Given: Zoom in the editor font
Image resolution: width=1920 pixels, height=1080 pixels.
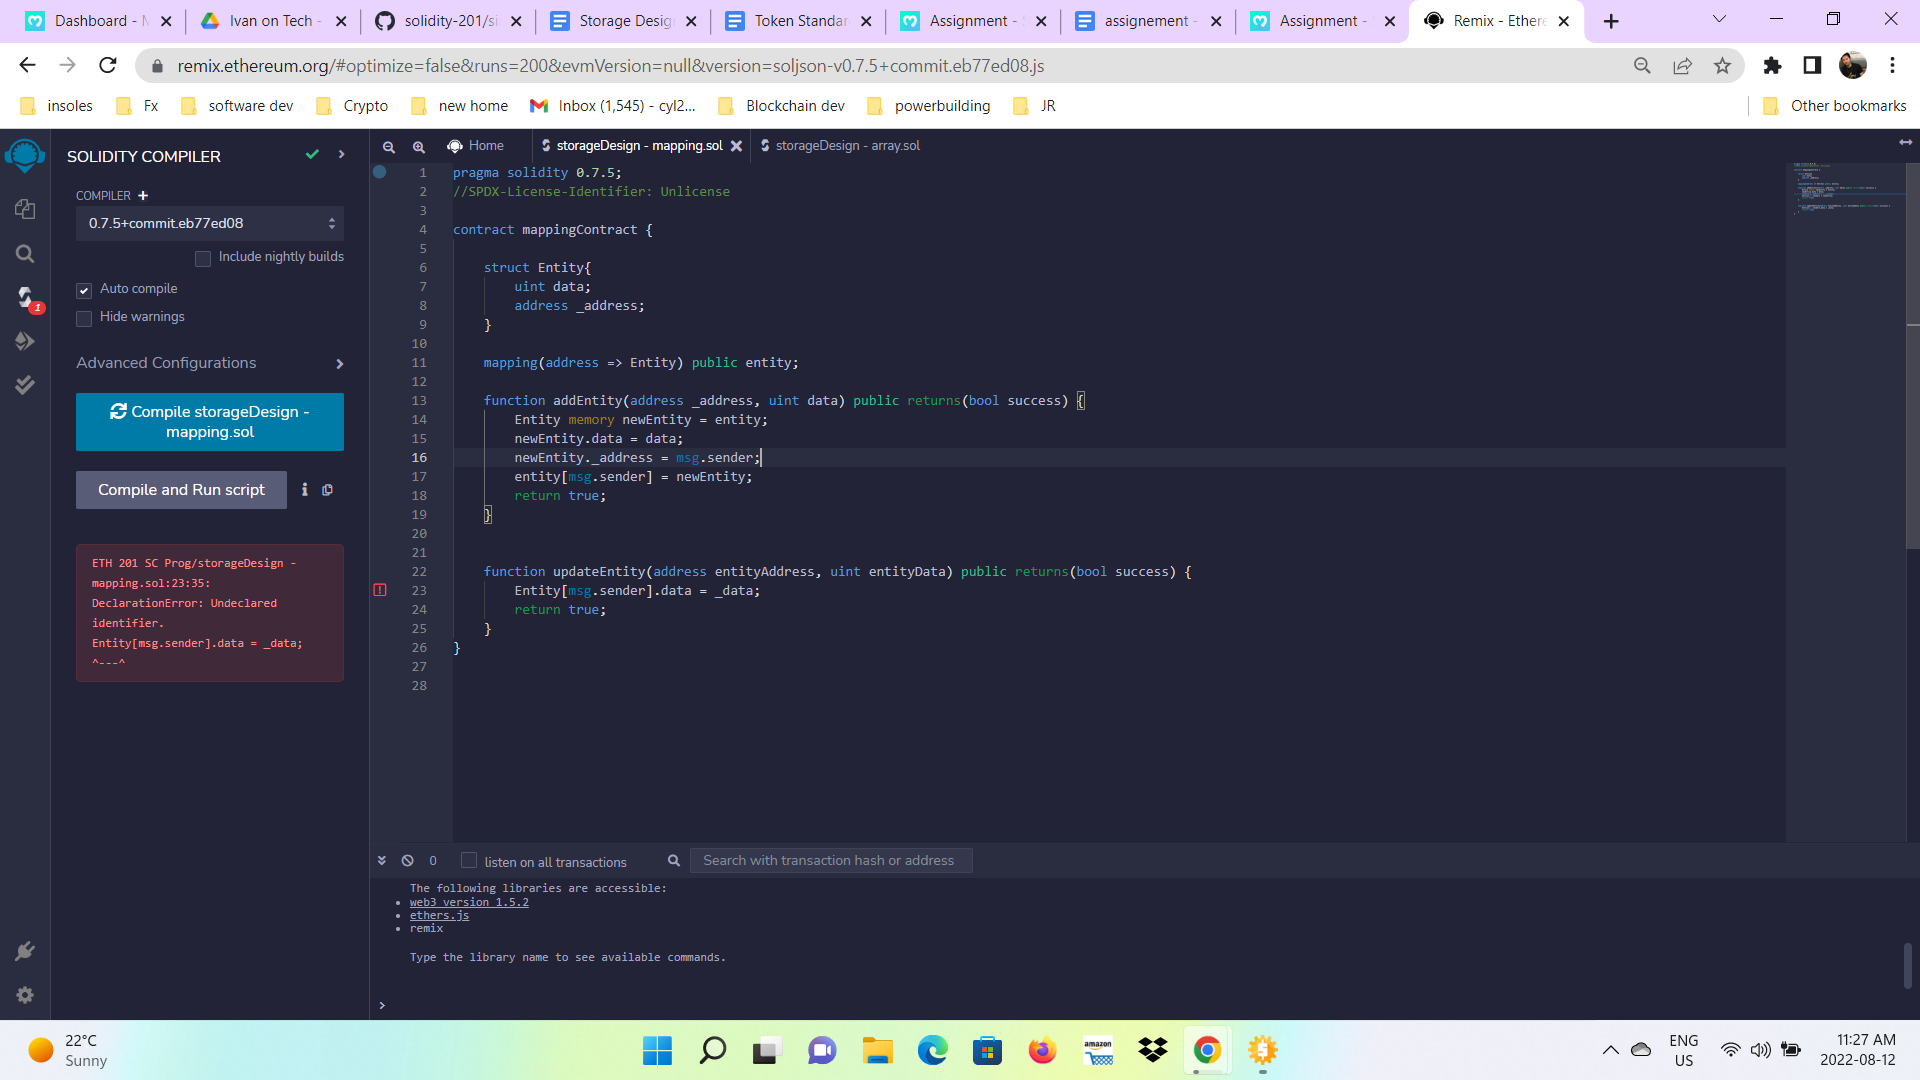Looking at the screenshot, I should click(419, 146).
